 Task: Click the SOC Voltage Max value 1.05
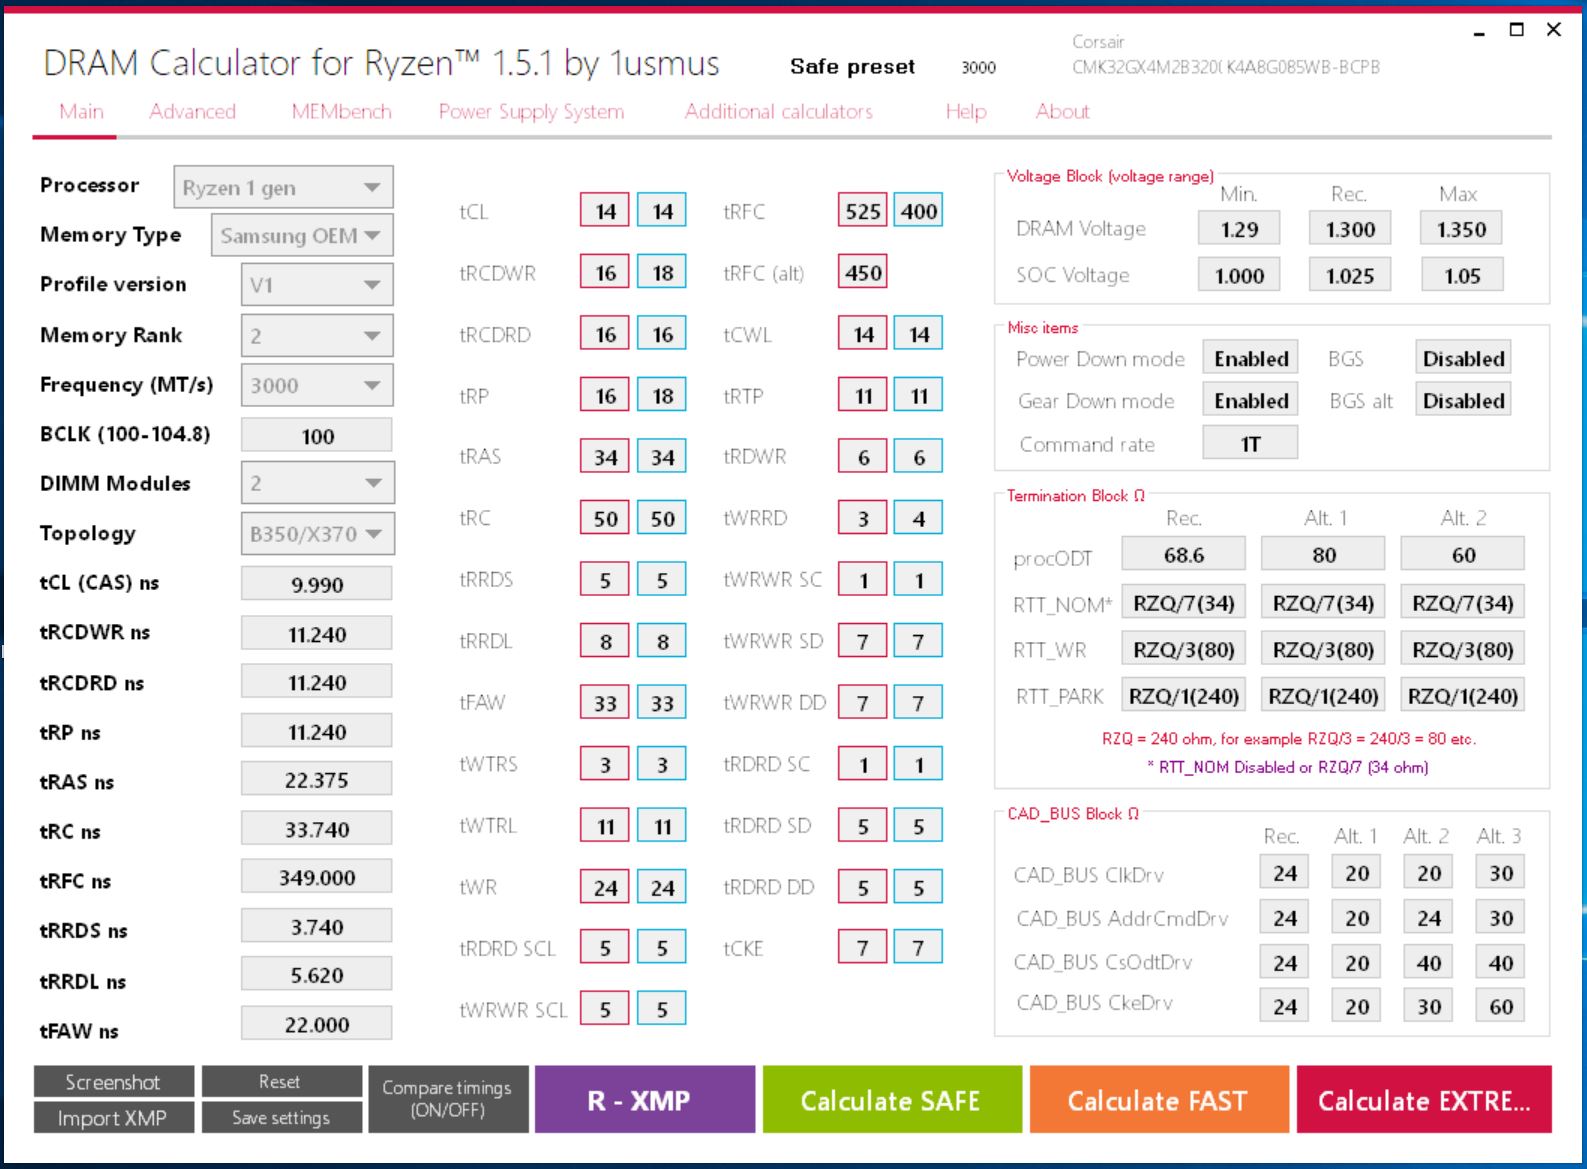click(x=1461, y=275)
